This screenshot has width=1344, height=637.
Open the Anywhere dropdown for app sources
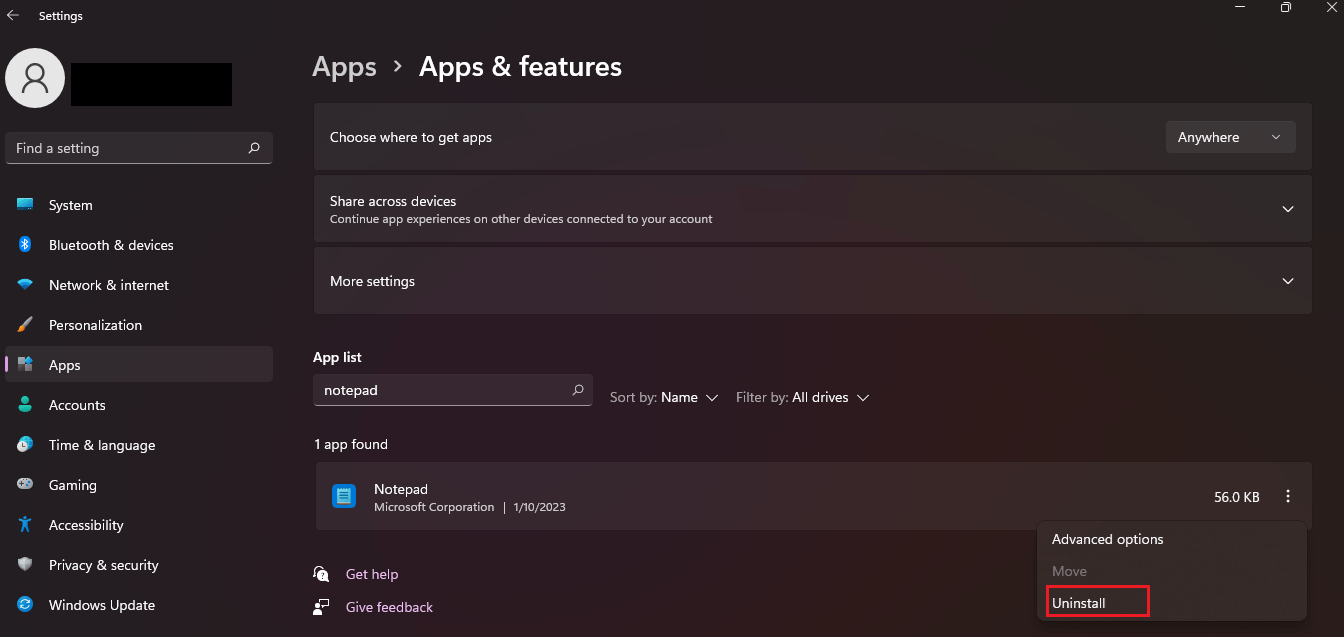pyautogui.click(x=1230, y=137)
